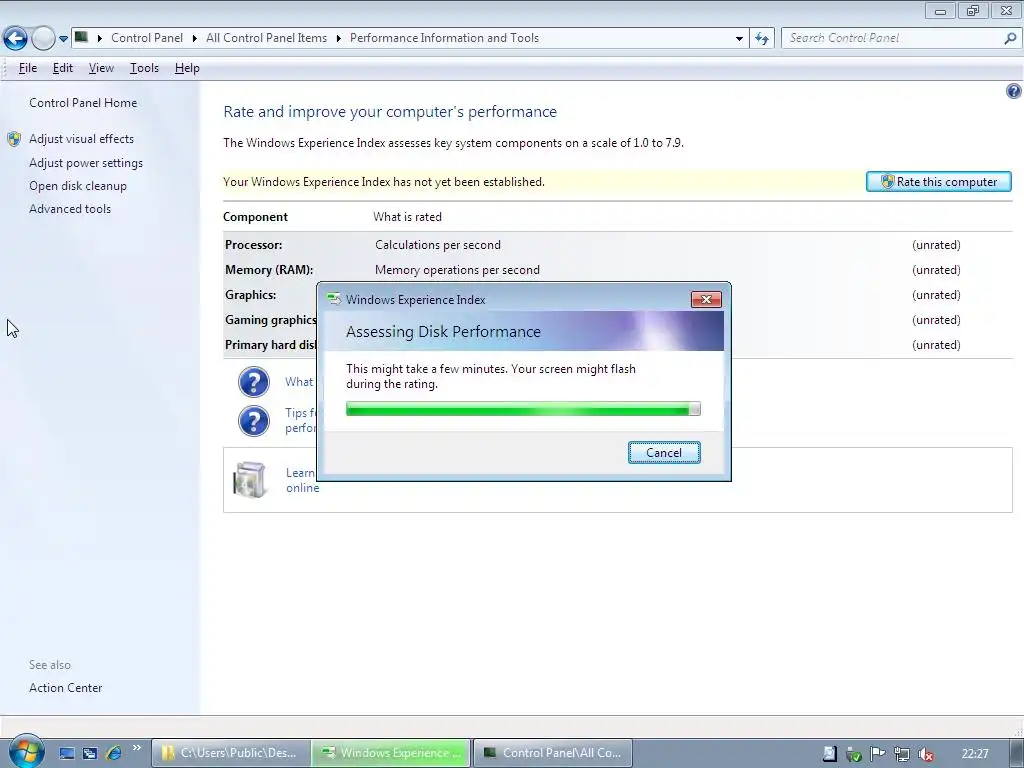The height and width of the screenshot is (768, 1024).
Task: Click the first question mark help icon
Action: 254,382
